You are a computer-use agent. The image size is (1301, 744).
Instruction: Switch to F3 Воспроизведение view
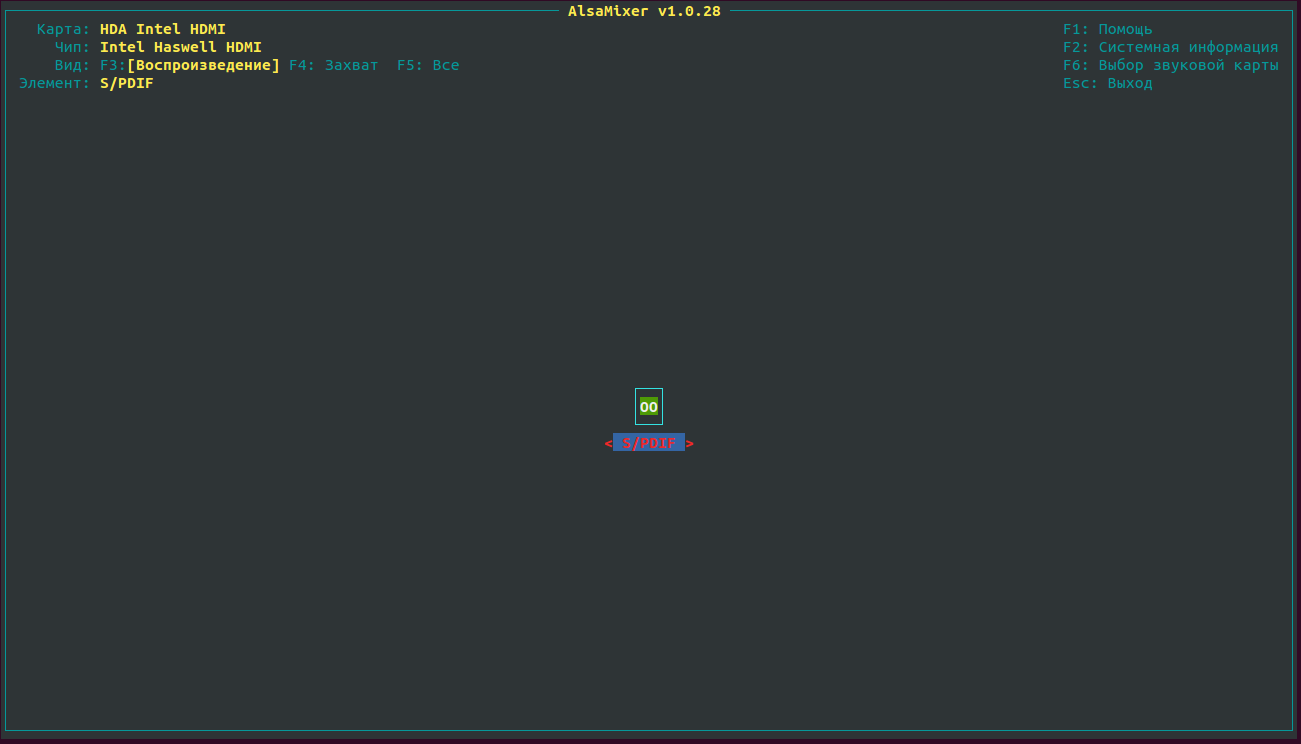point(190,65)
